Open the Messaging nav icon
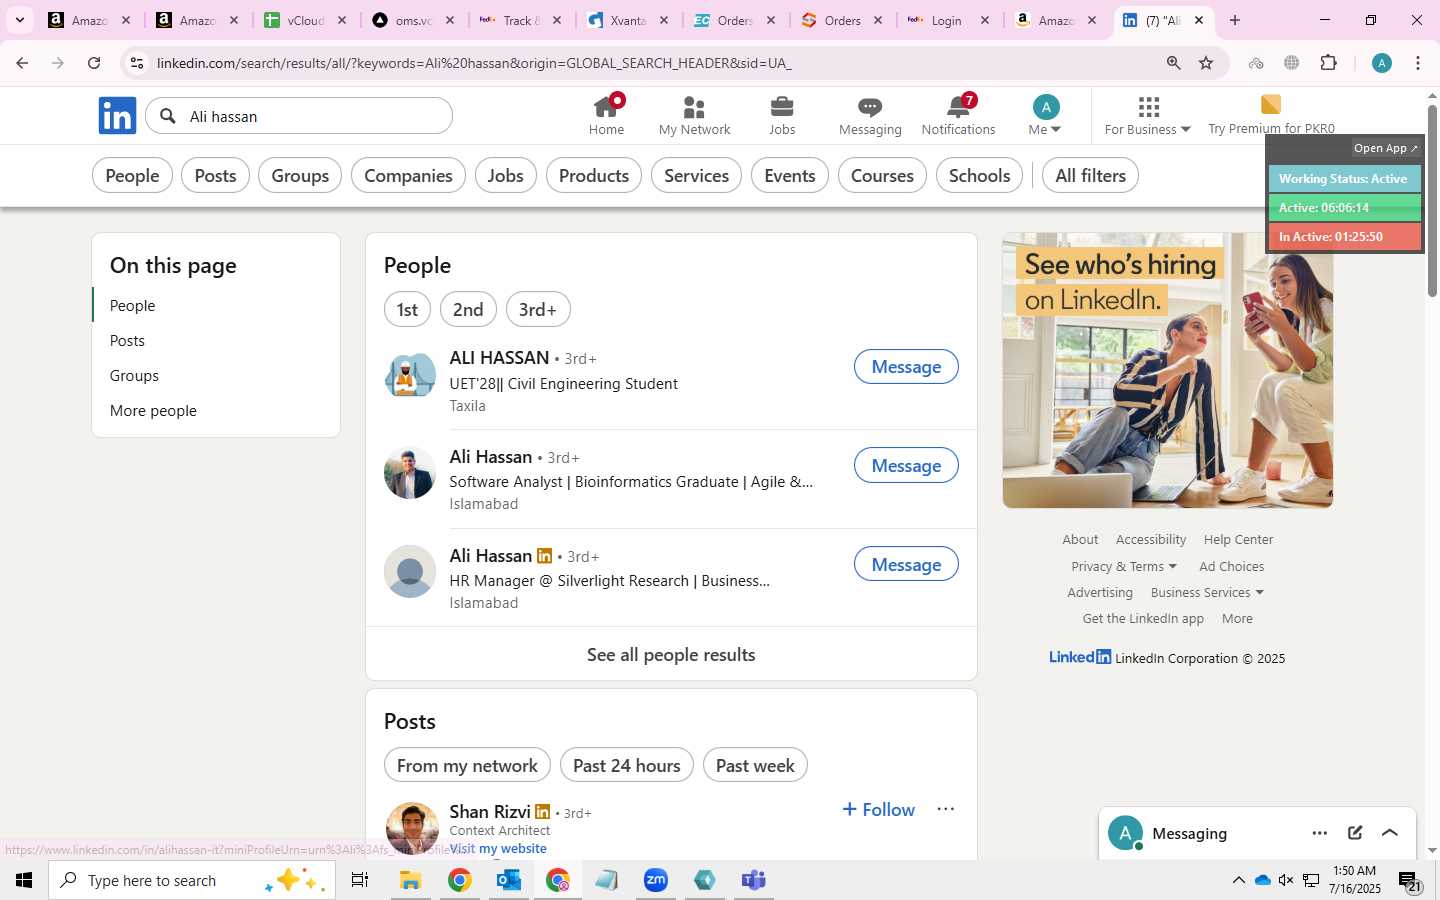Image resolution: width=1440 pixels, height=900 pixels. pos(870,116)
